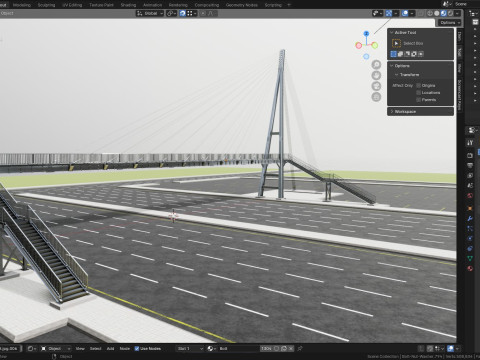Screen dimensions: 480x360
Task: Open the Output properties tab icon
Action: [x=470, y=166]
